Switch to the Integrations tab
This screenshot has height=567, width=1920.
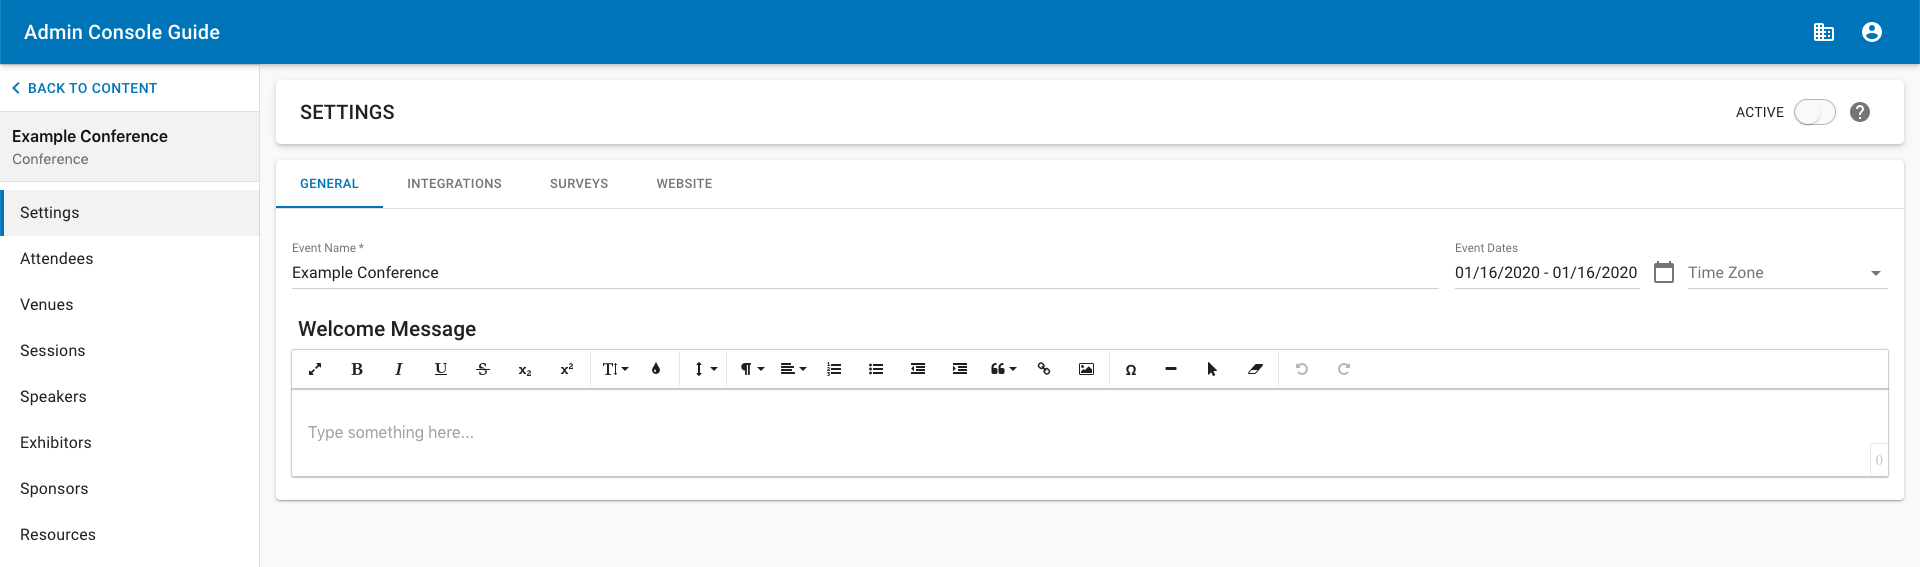(x=454, y=184)
